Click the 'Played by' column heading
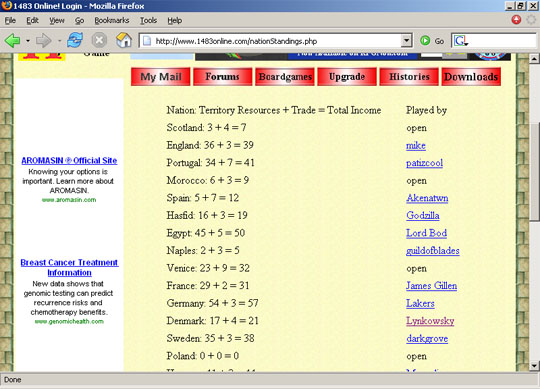The width and height of the screenshot is (540, 389). [426, 110]
